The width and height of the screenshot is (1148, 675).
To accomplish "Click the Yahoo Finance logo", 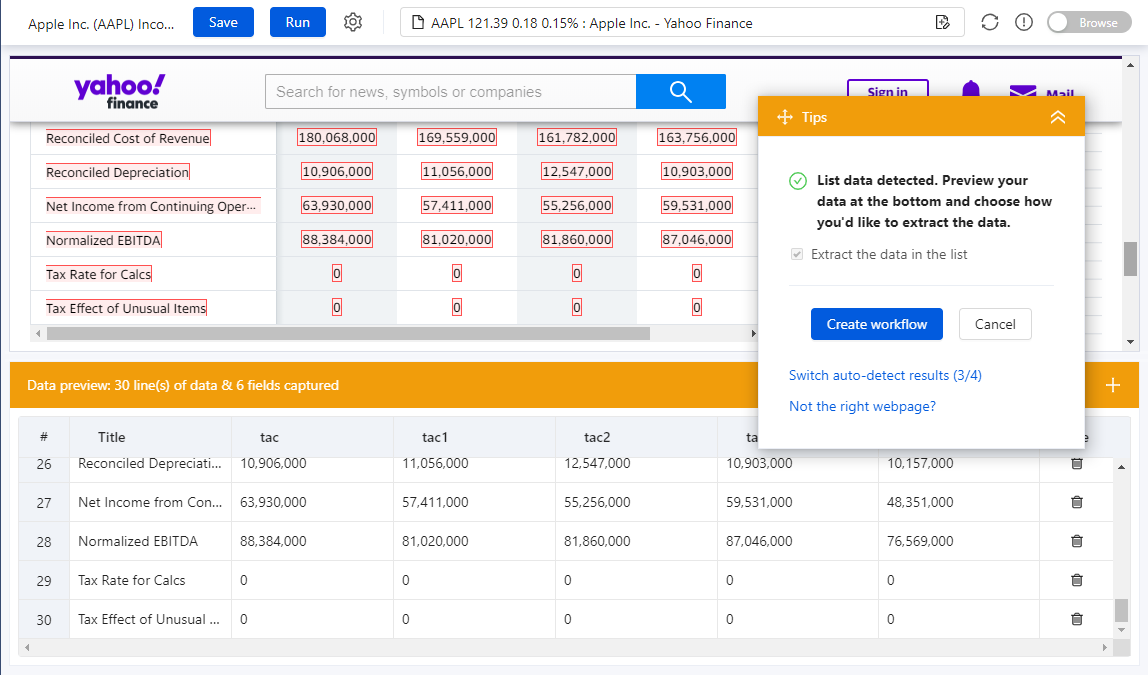I will pyautogui.click(x=120, y=92).
